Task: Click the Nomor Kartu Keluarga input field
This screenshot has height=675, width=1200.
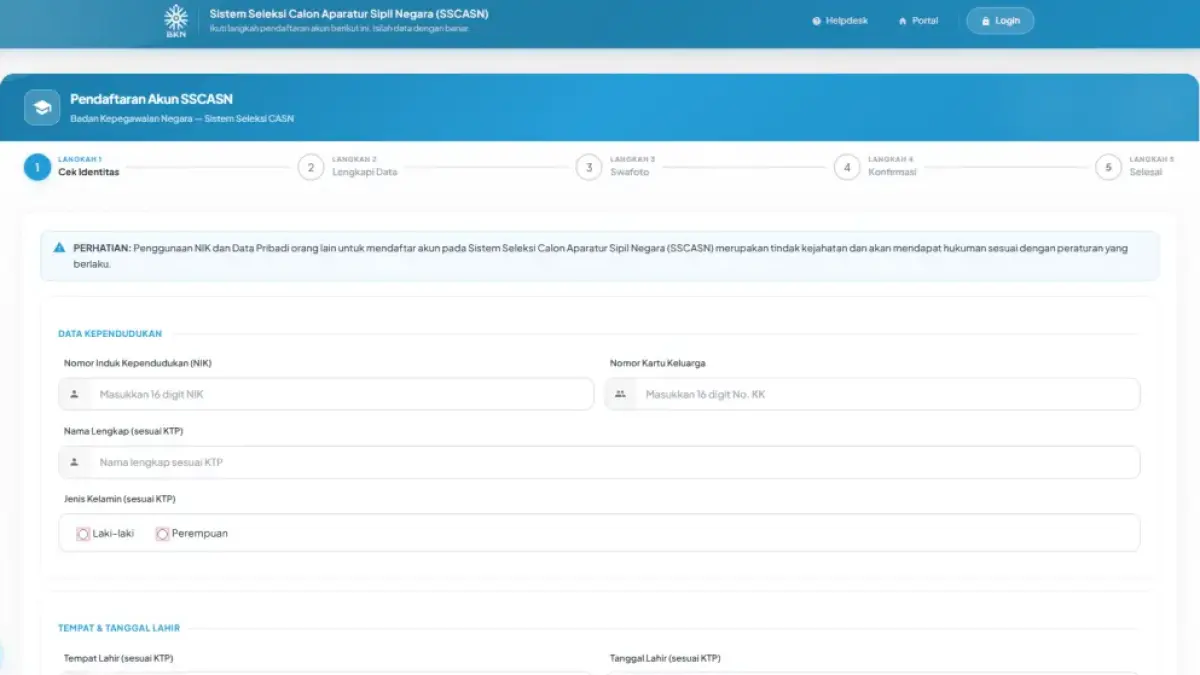Action: pyautogui.click(x=872, y=394)
